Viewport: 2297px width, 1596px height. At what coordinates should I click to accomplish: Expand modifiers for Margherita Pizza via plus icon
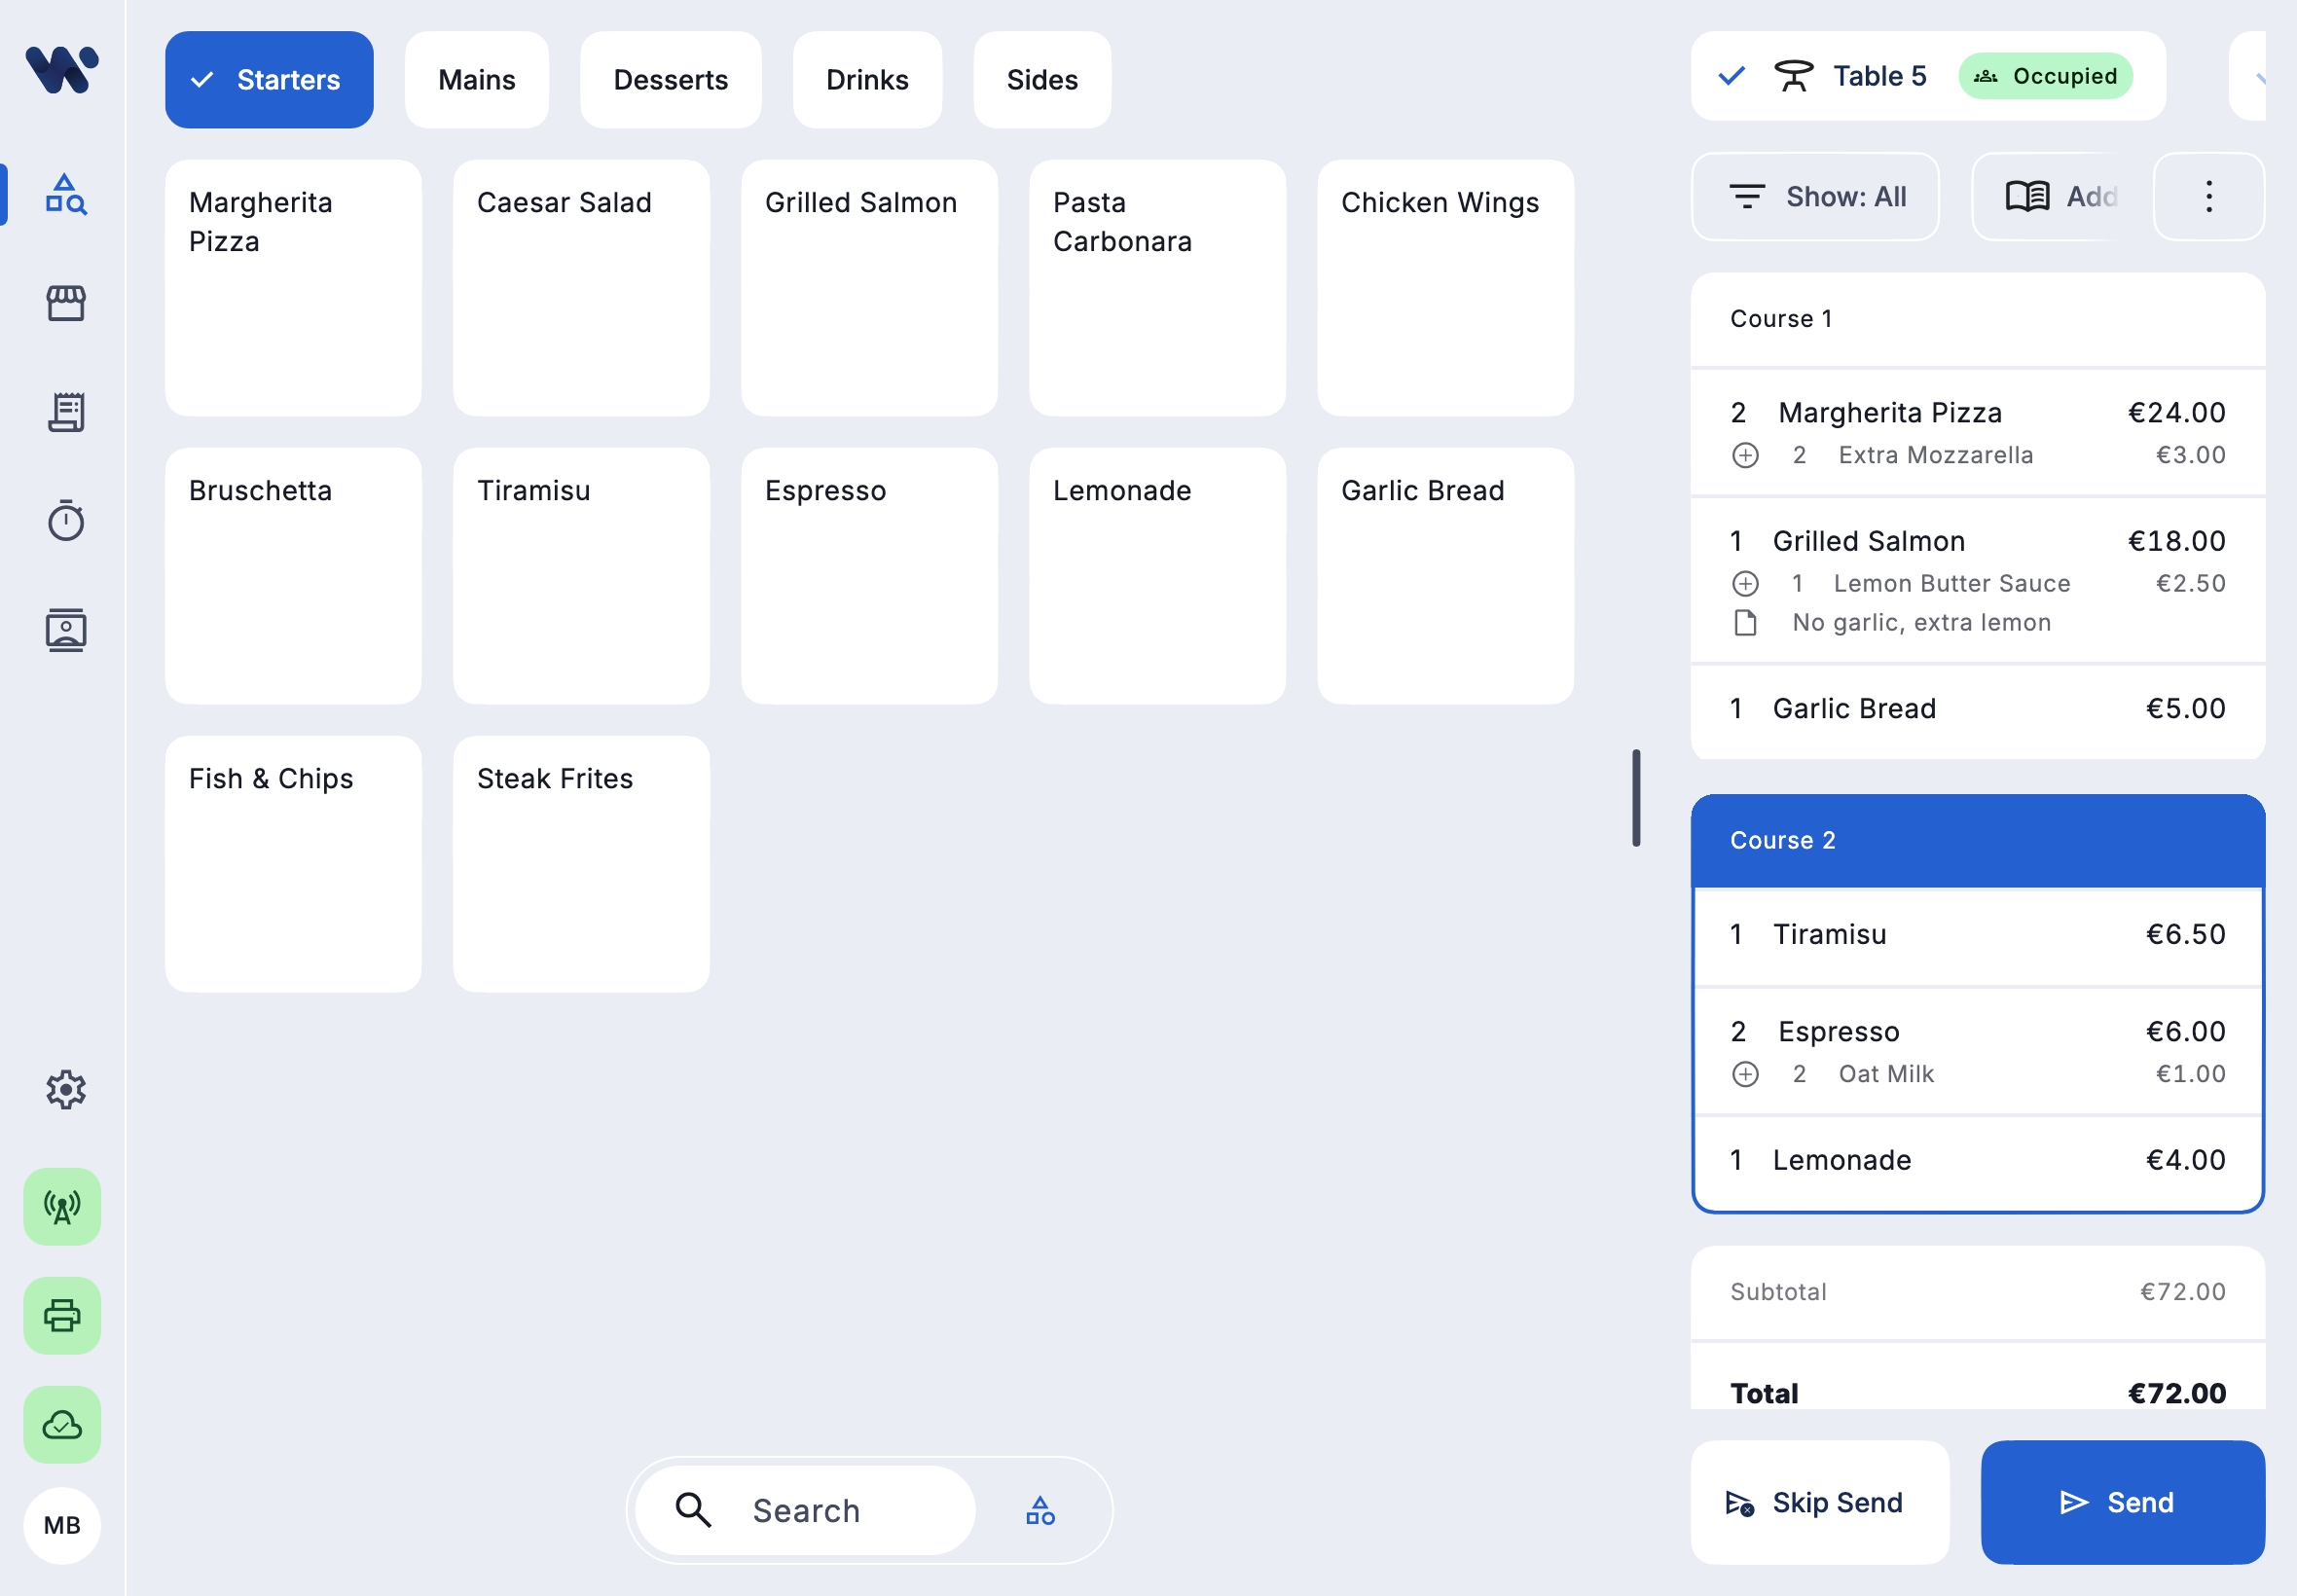pos(1745,455)
